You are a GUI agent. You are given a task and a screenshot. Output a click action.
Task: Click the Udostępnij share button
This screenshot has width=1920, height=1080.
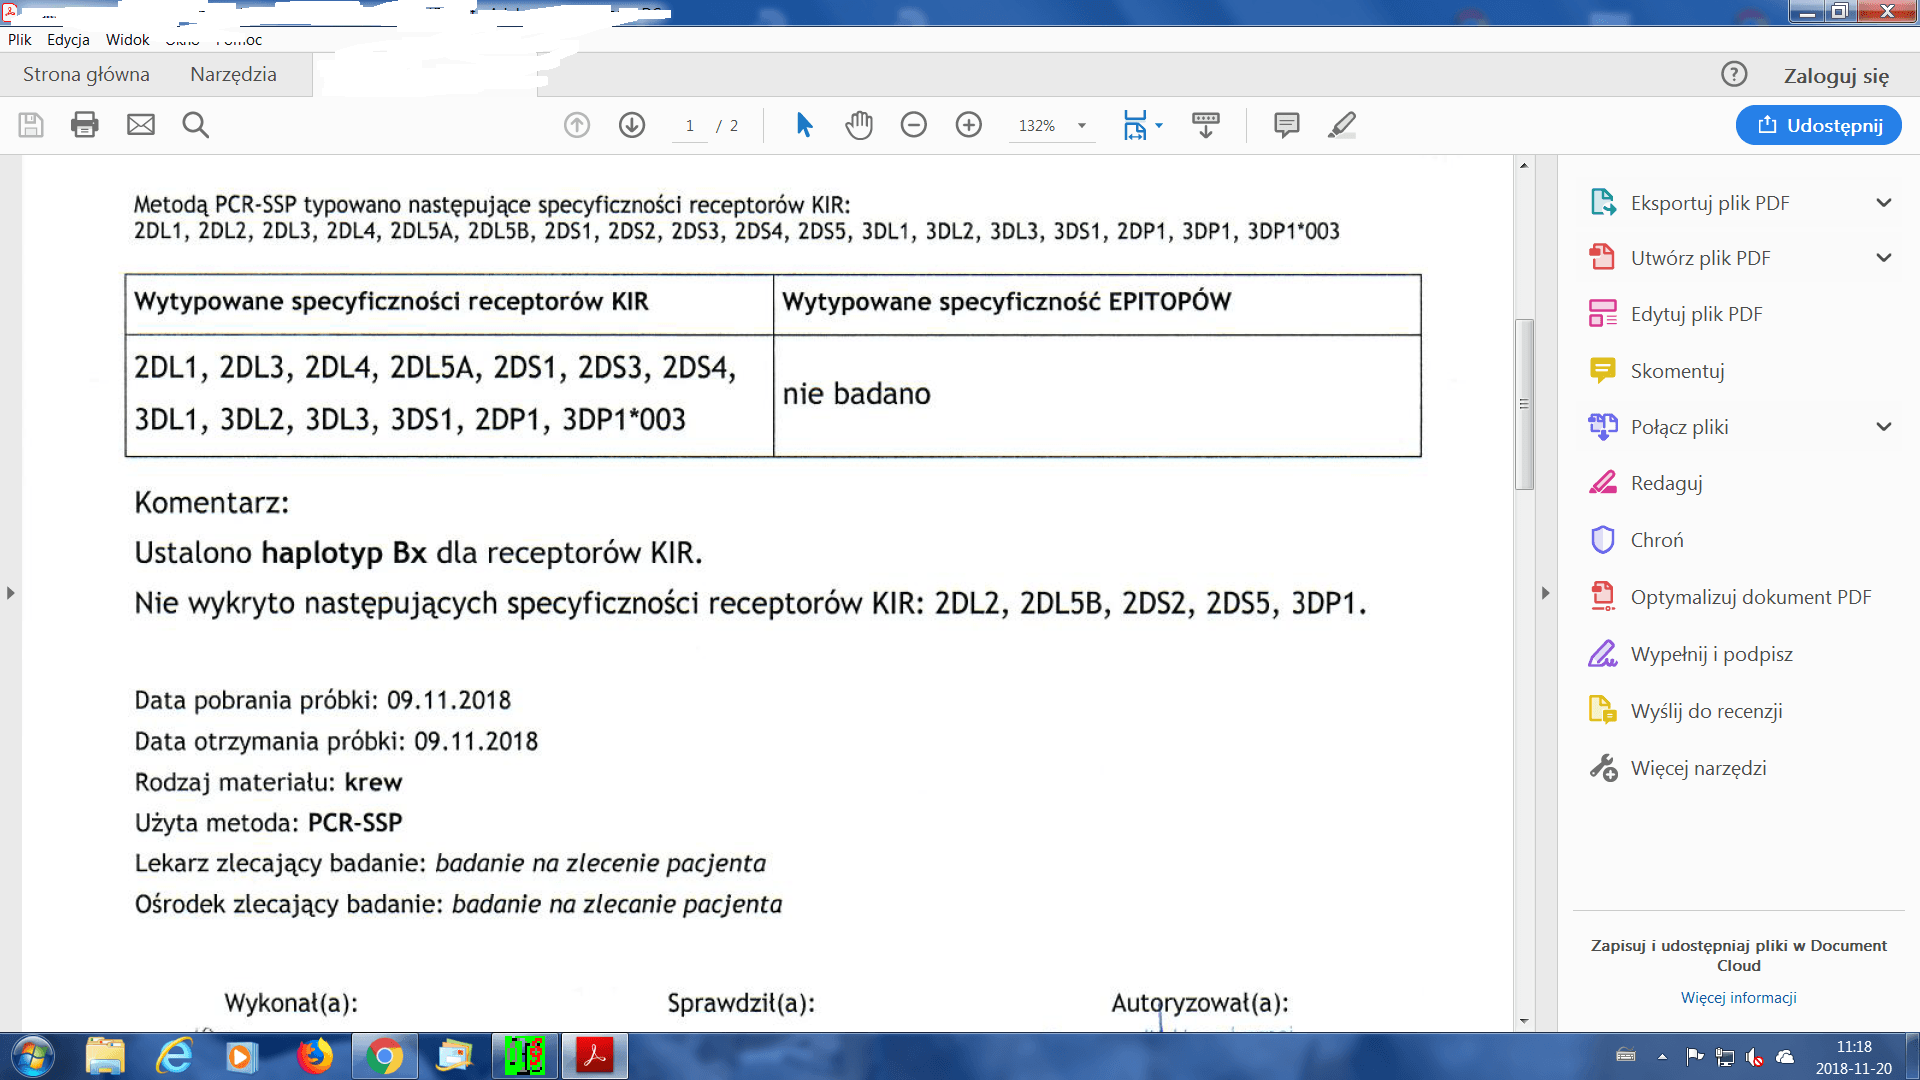[x=1819, y=125]
